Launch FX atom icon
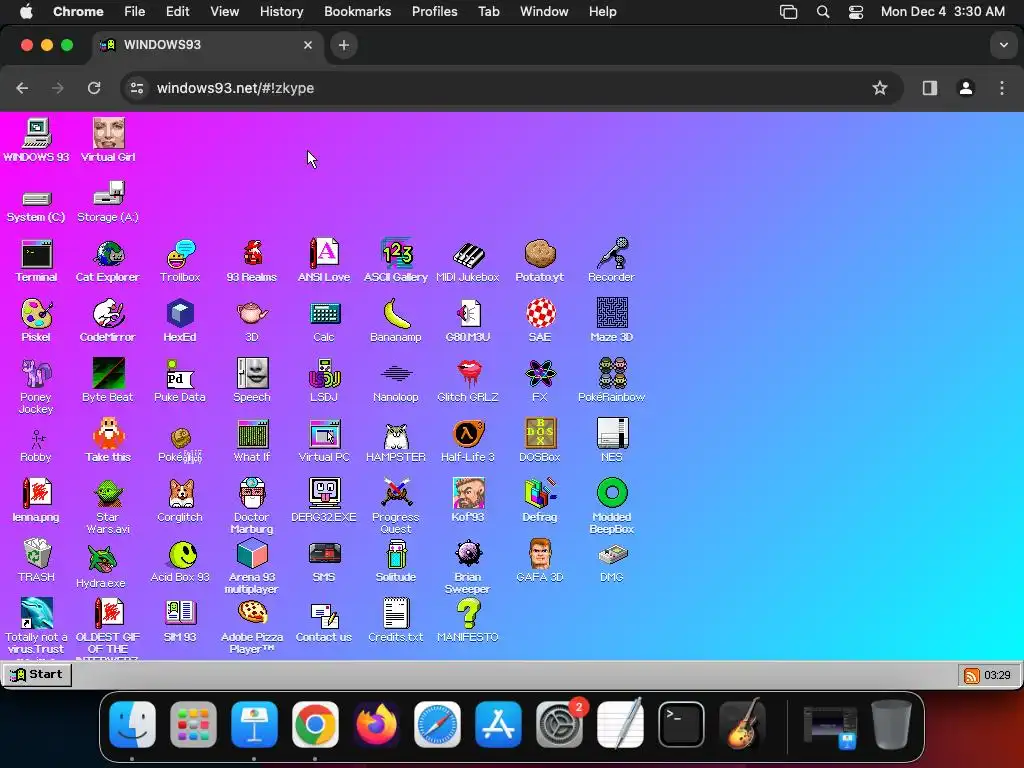This screenshot has width=1024, height=768. coord(540,381)
